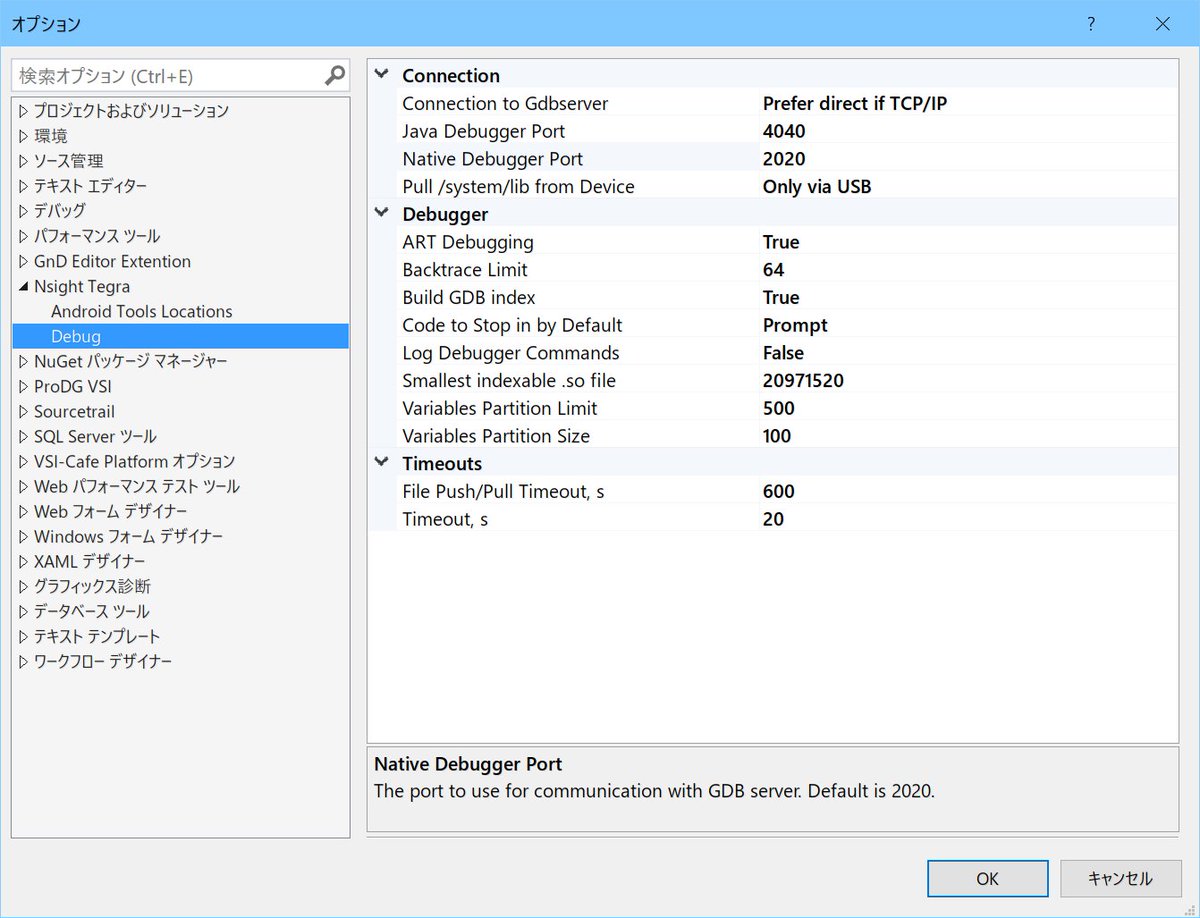Click the help question mark button
Screen dimensions: 1200x918
tap(1091, 23)
